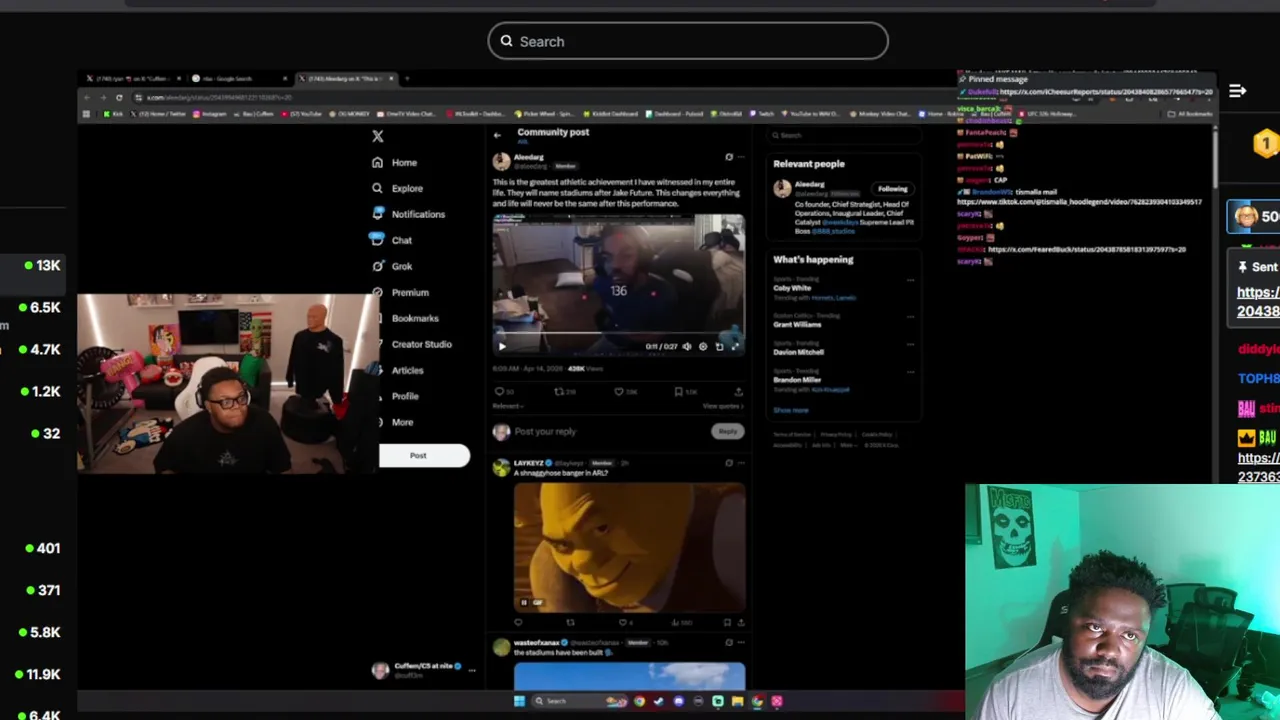Open more options for Davion Mitchell trend

[x=910, y=344]
